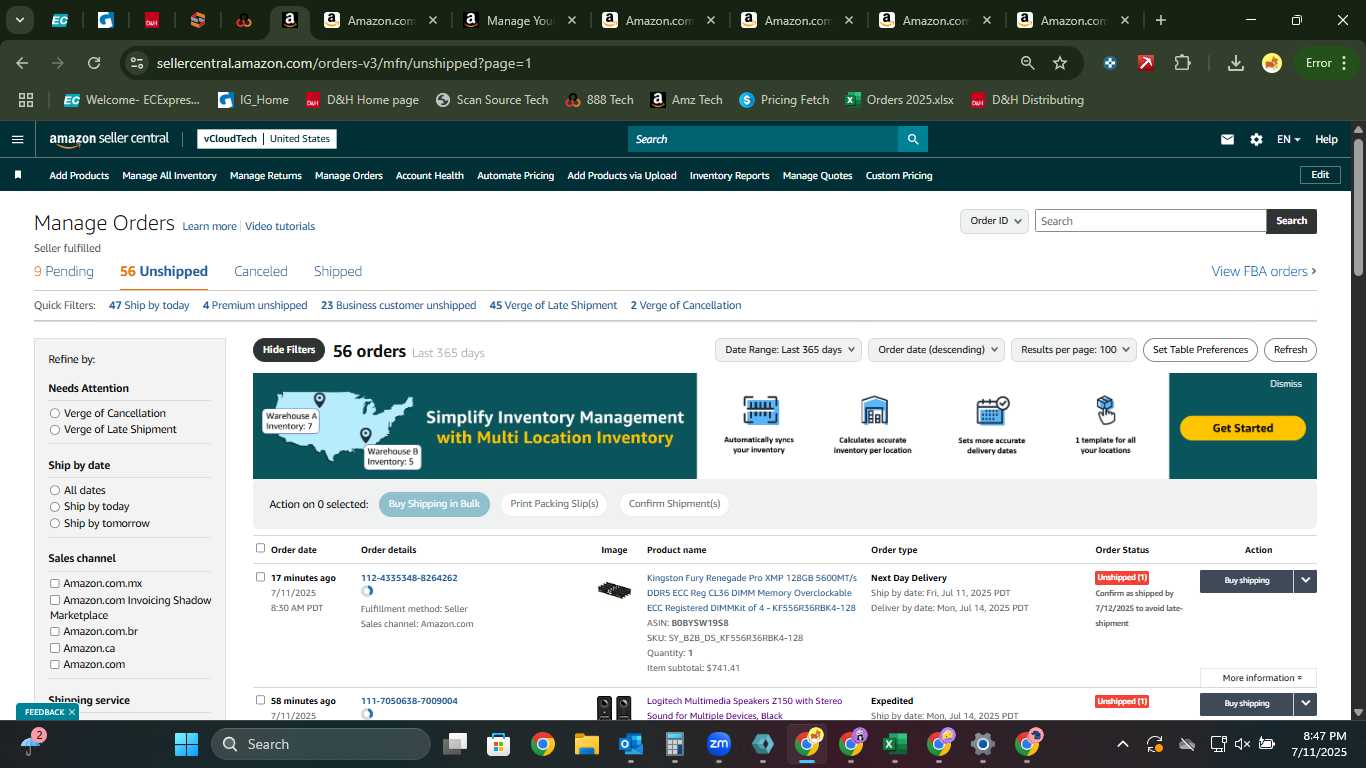Click the magnifier search button in header
1366x768 pixels.
click(x=912, y=139)
